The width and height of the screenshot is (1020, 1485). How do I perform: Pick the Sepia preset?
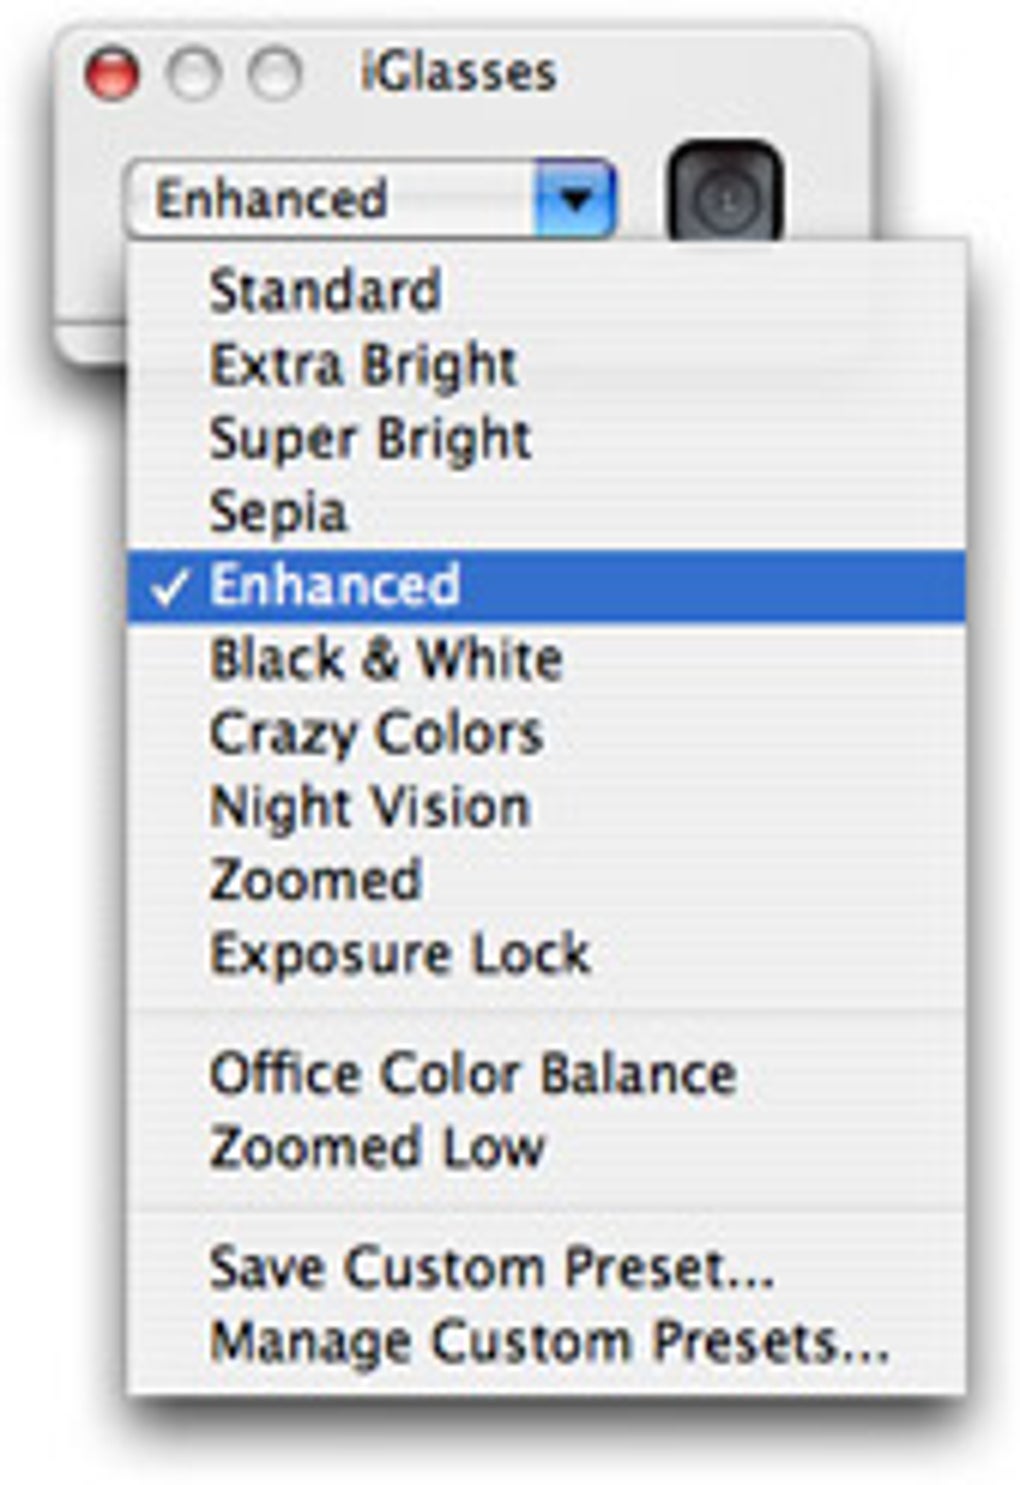[546, 512]
